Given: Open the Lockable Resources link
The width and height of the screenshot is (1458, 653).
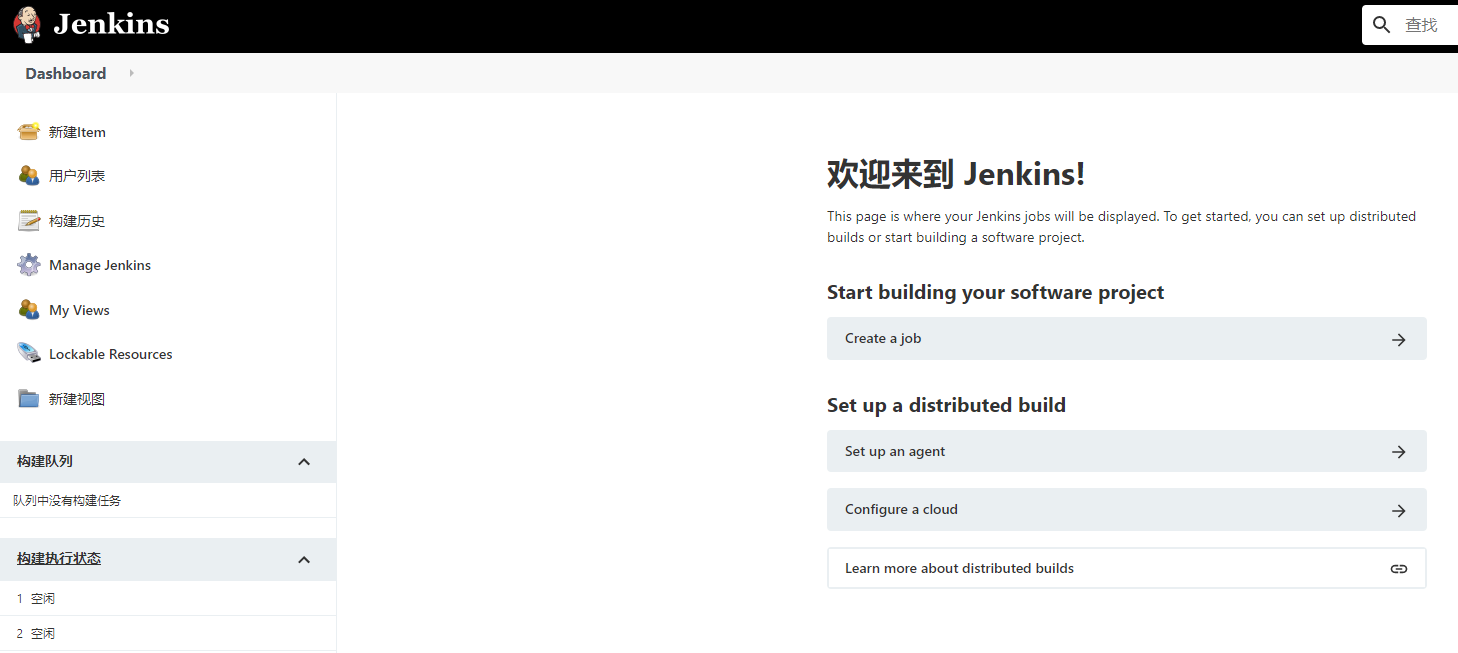Looking at the screenshot, I should click(111, 354).
